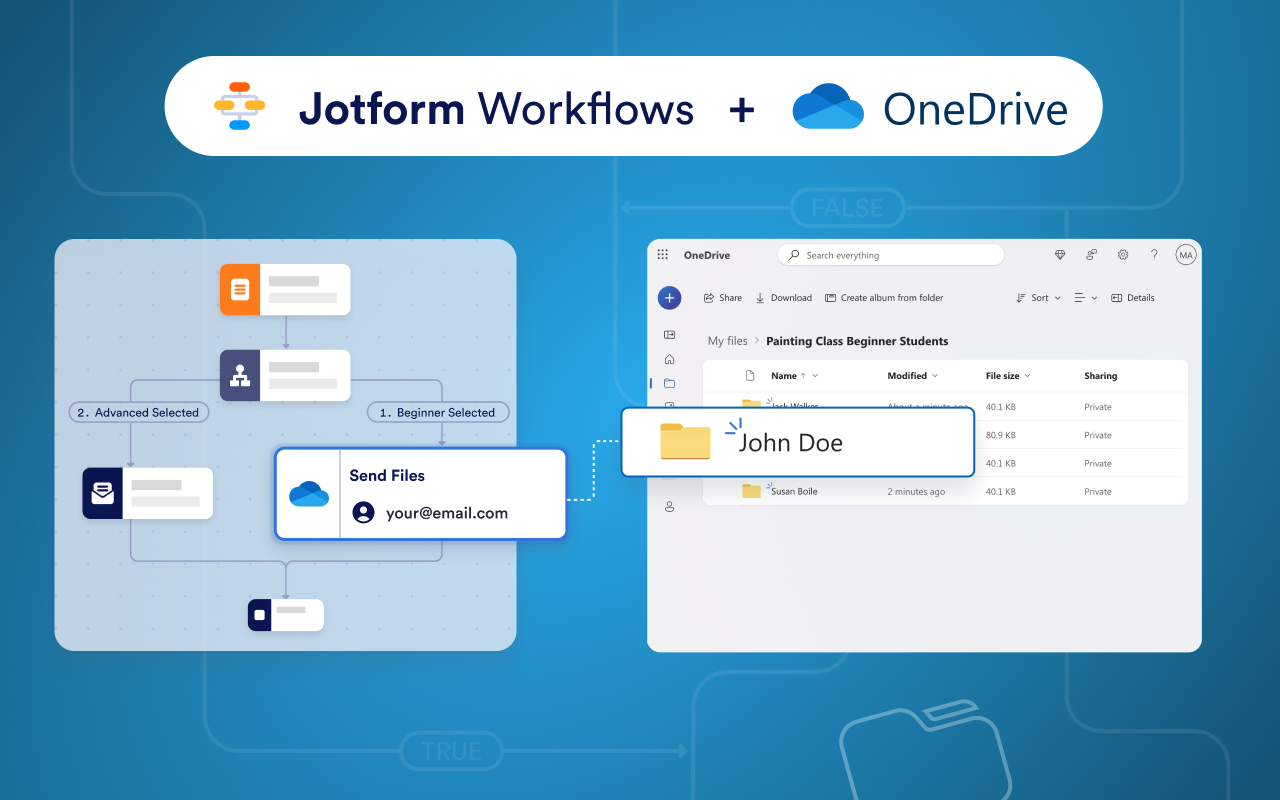Open the Details pane
1280x800 pixels.
click(1132, 298)
